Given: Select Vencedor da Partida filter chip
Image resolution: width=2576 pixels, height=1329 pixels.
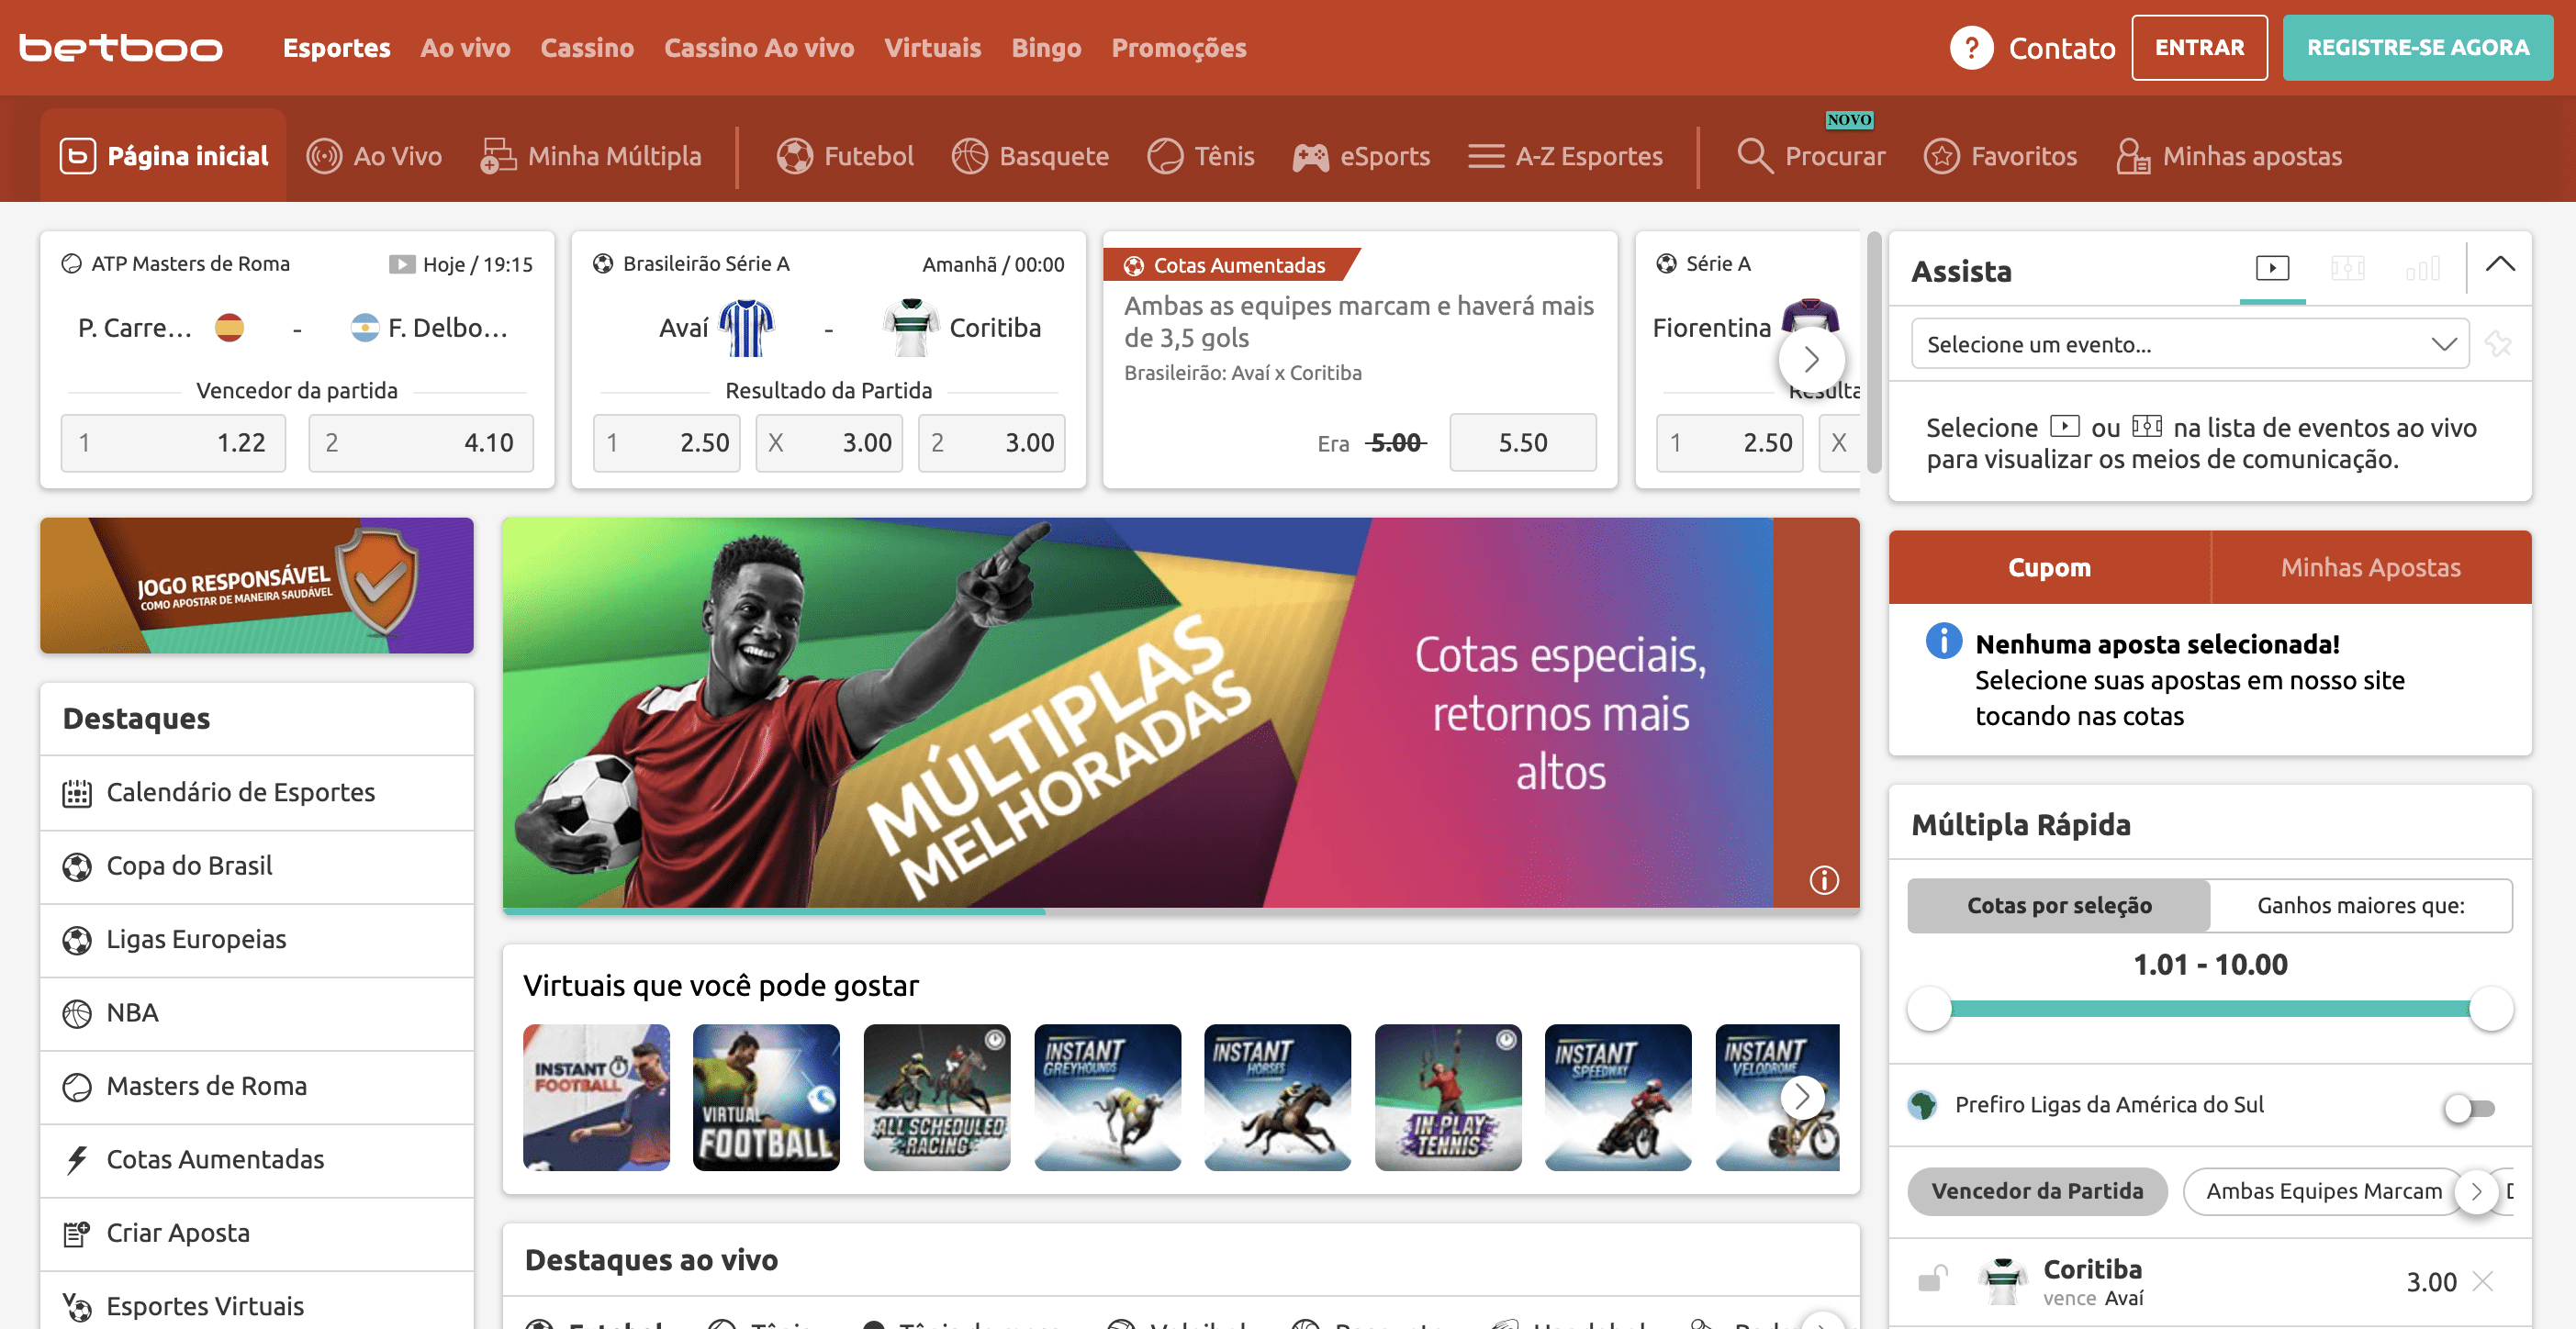Looking at the screenshot, I should pos(2037,1190).
